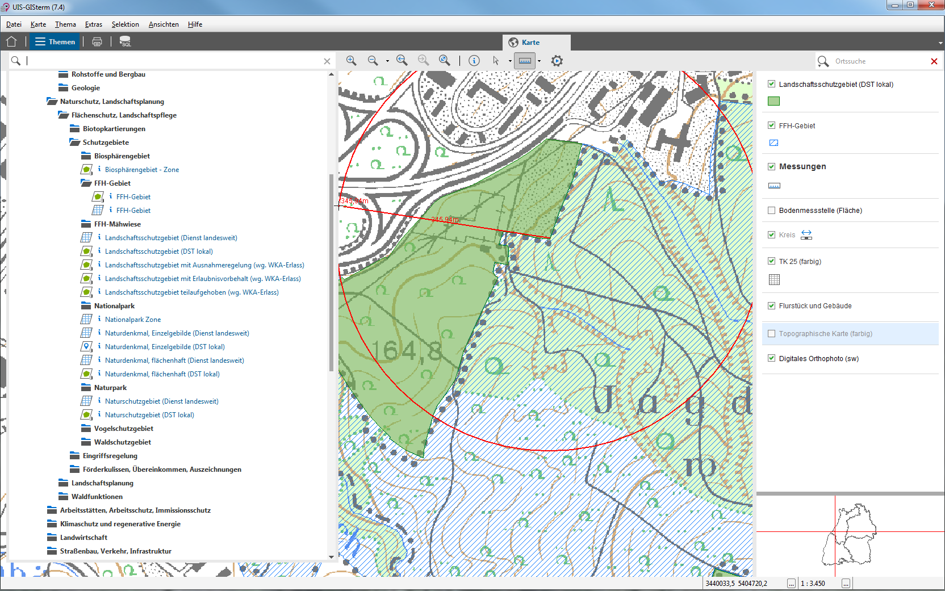
Task: Select Naturschutzgebiet (Dienst landesweit) layer link
Action: click(x=162, y=401)
